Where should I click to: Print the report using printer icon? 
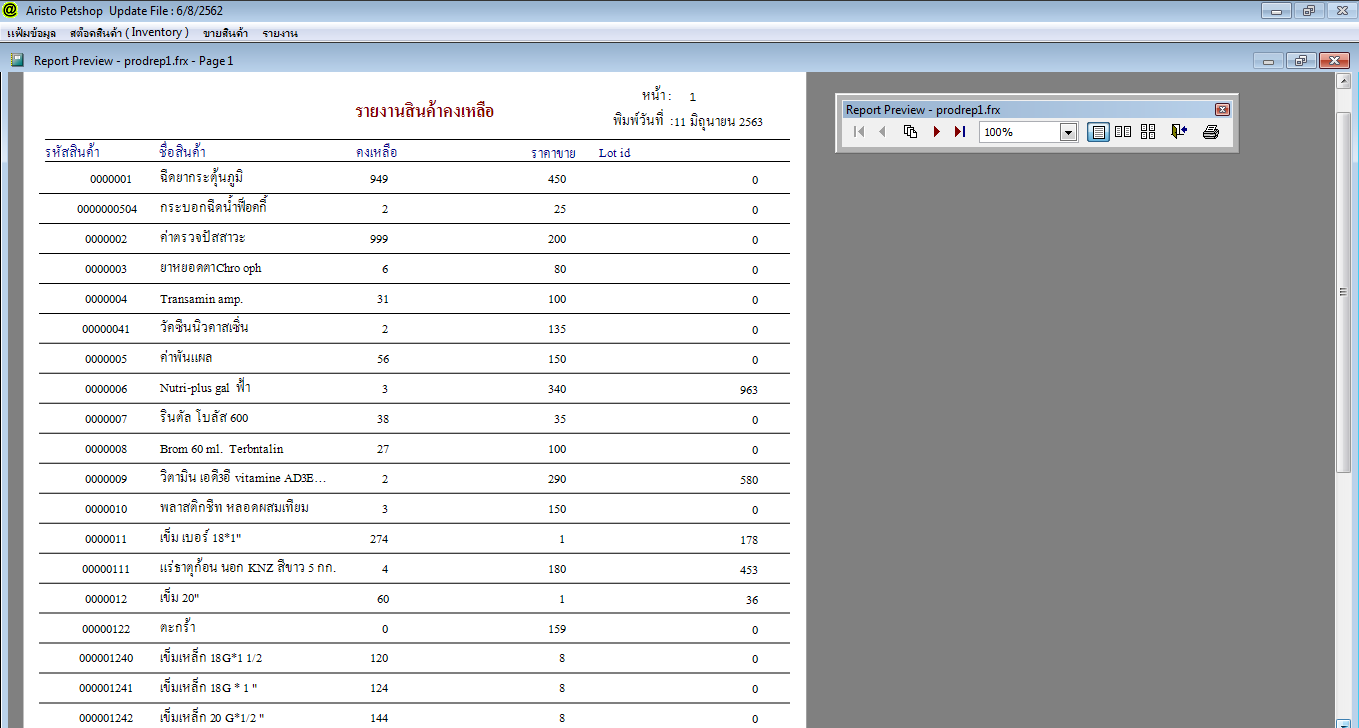pos(1210,132)
